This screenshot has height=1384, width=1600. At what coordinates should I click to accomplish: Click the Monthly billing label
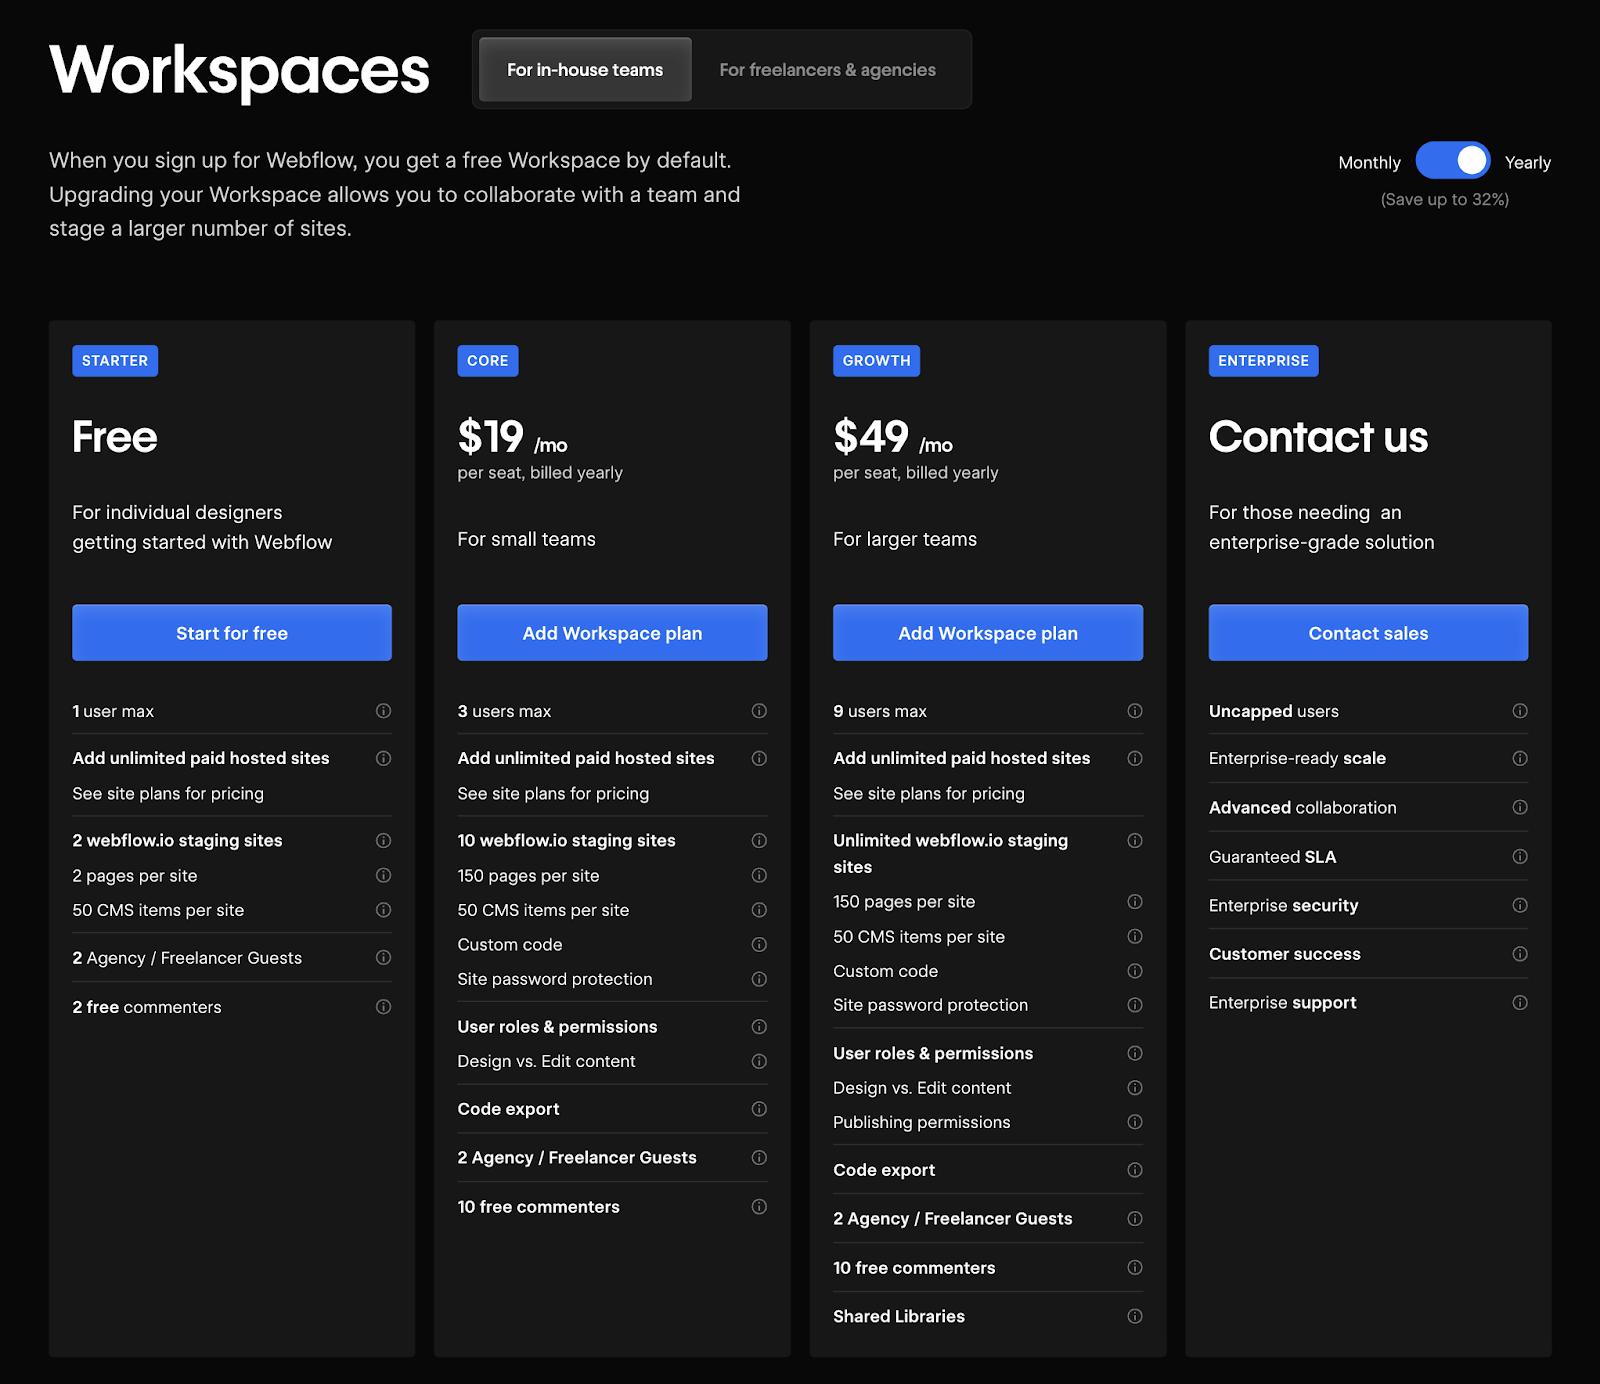1369,162
